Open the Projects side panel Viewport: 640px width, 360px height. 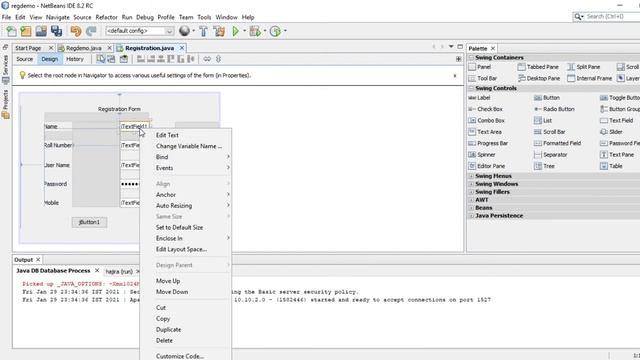click(5, 104)
